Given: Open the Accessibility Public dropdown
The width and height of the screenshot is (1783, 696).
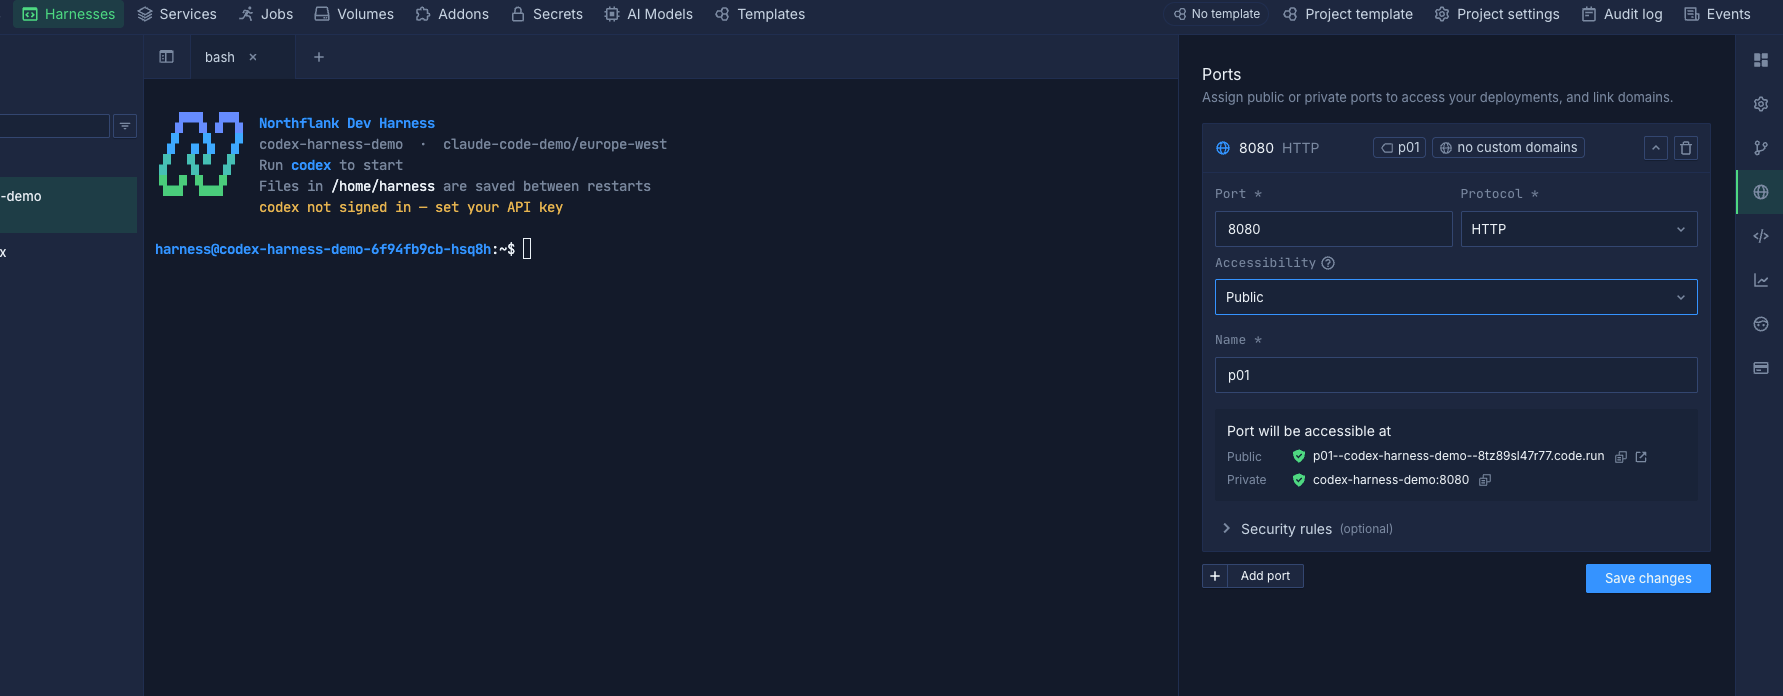Looking at the screenshot, I should coord(1456,297).
